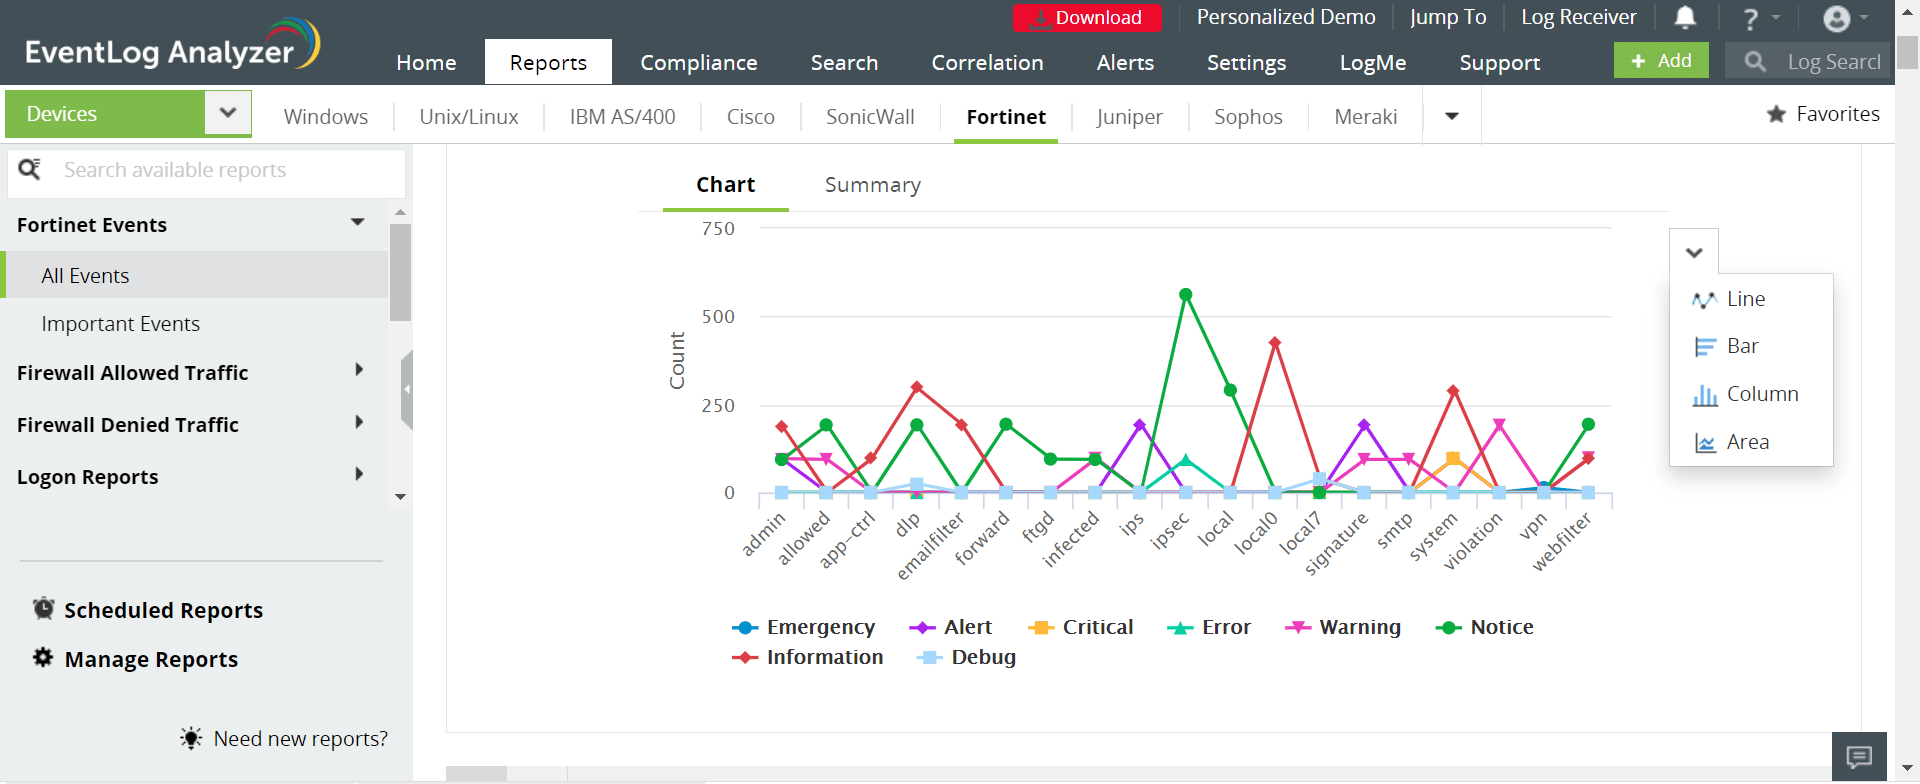Click the Log Search magnifier icon

click(1755, 62)
